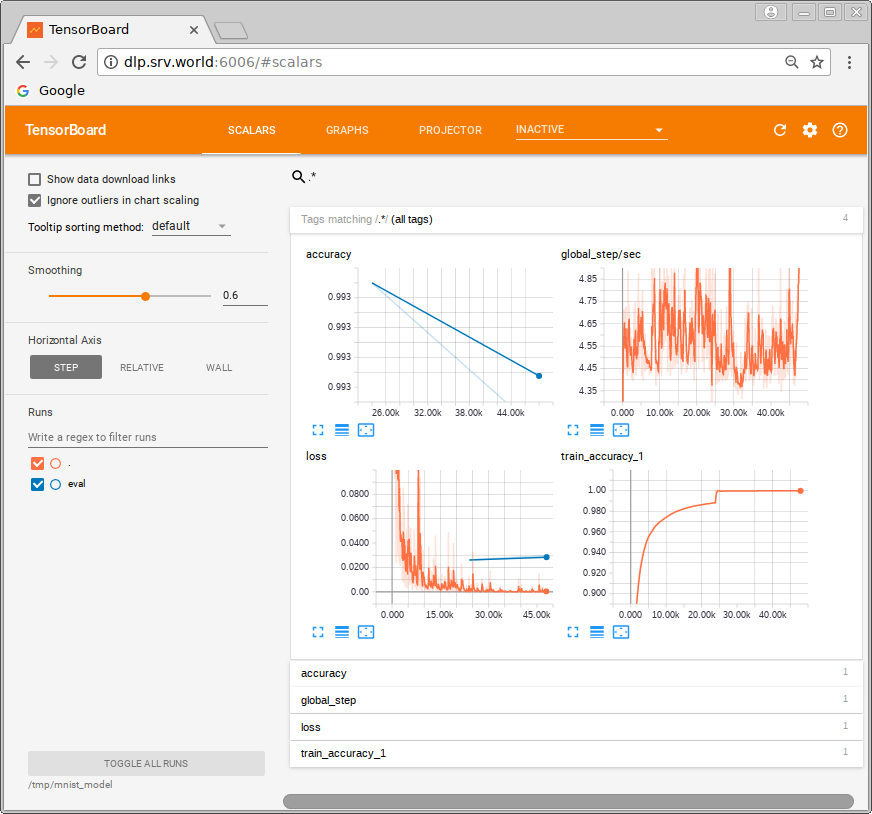The height and width of the screenshot is (814, 872).
Task: Expand the global_step/sec chart to full size
Action: coord(573,430)
